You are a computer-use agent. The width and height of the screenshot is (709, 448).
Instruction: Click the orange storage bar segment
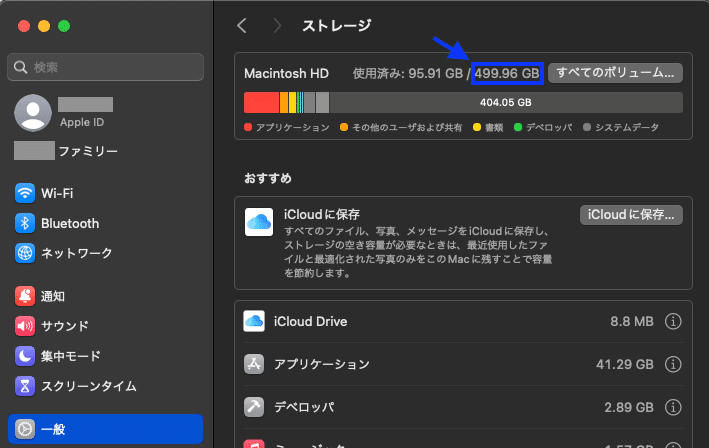click(284, 103)
